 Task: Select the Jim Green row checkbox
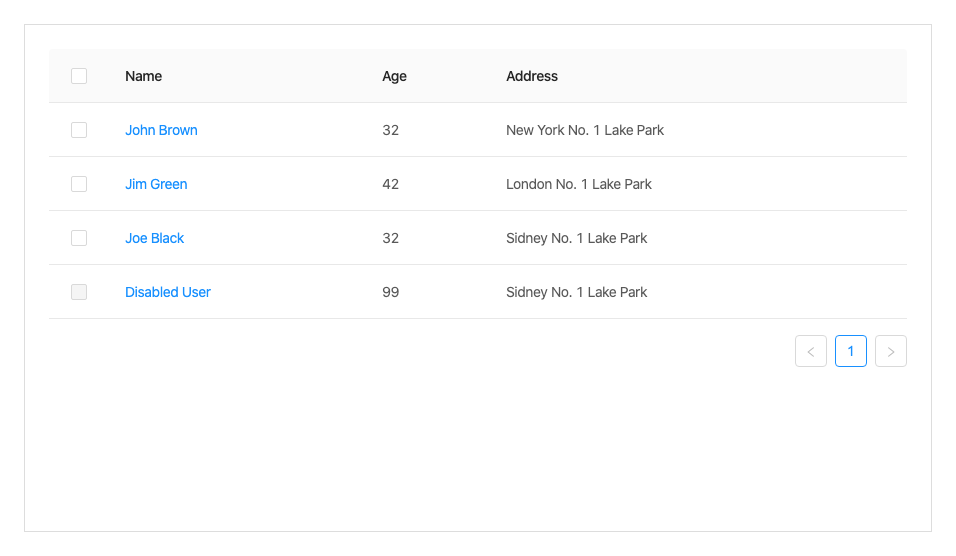tap(79, 184)
